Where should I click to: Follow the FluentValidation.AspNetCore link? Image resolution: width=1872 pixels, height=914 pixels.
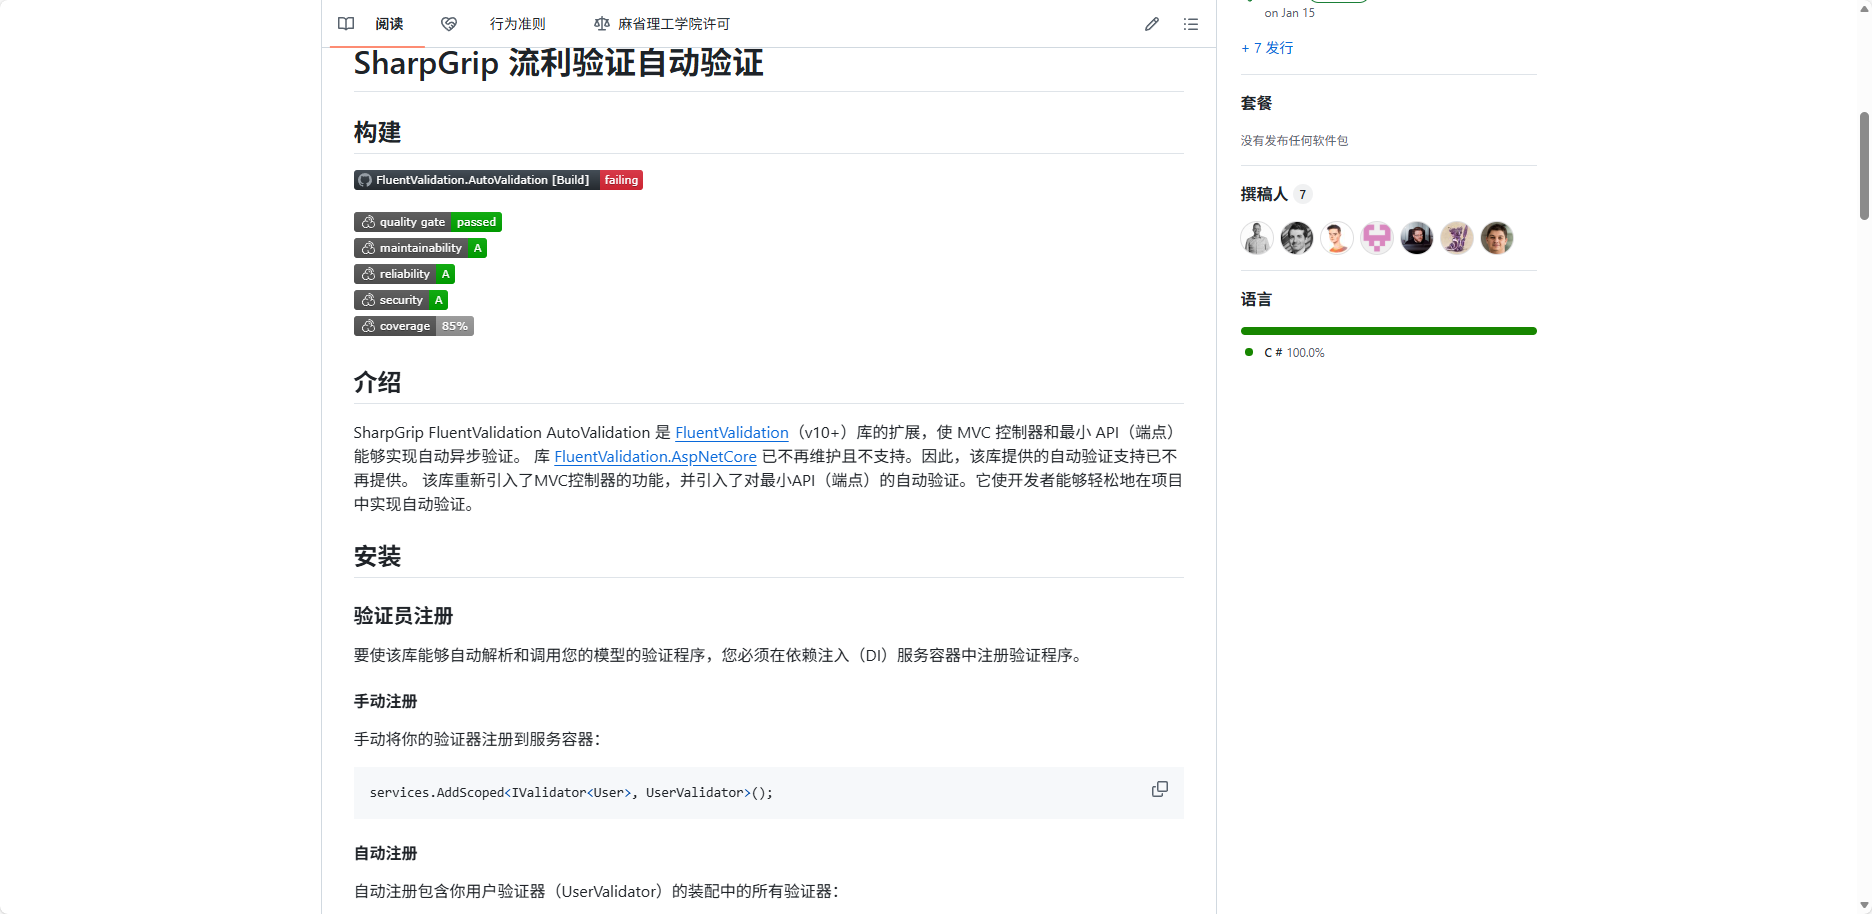coord(655,456)
